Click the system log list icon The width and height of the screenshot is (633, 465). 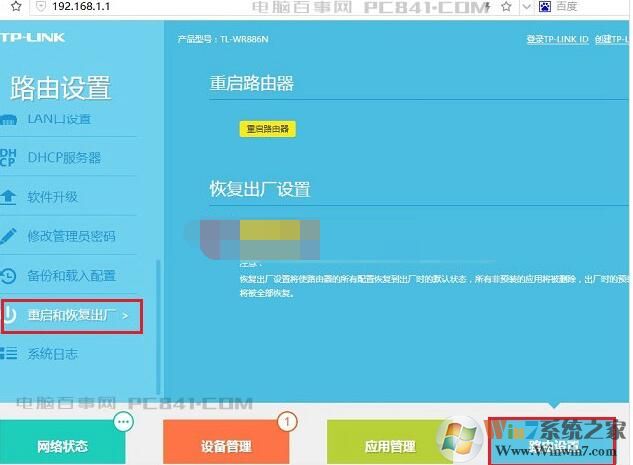tap(8, 354)
